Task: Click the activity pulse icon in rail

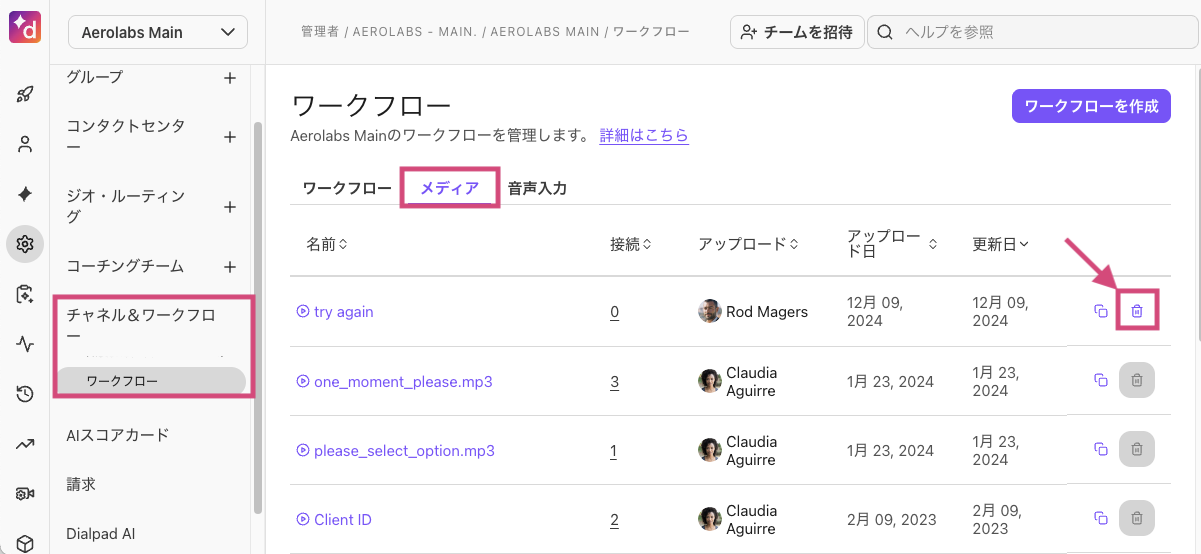Action: click(x=25, y=344)
